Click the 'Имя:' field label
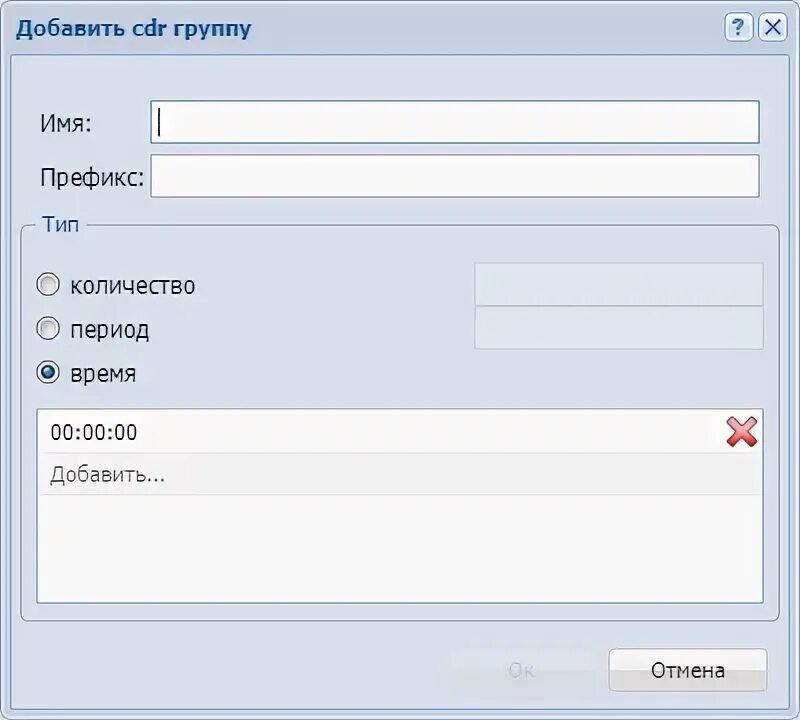 [x=66, y=123]
